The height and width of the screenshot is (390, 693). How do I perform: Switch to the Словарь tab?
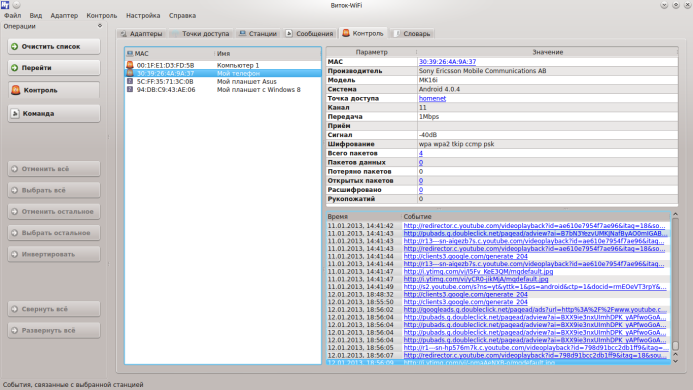pyautogui.click(x=412, y=34)
